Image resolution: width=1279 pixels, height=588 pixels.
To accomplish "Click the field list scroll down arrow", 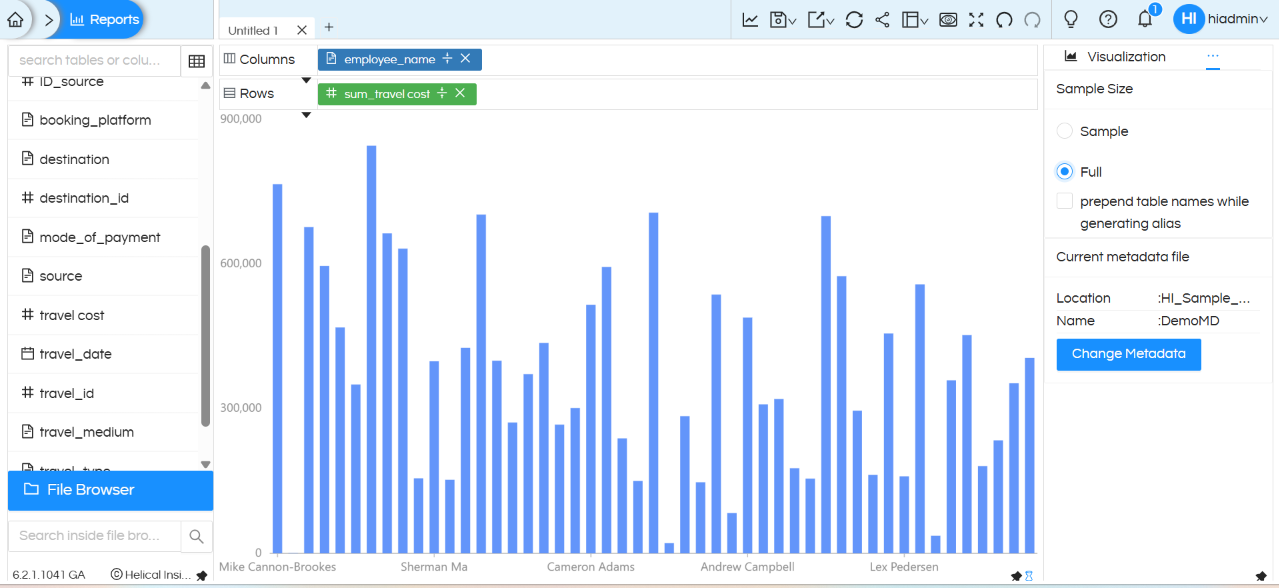I will click(206, 464).
